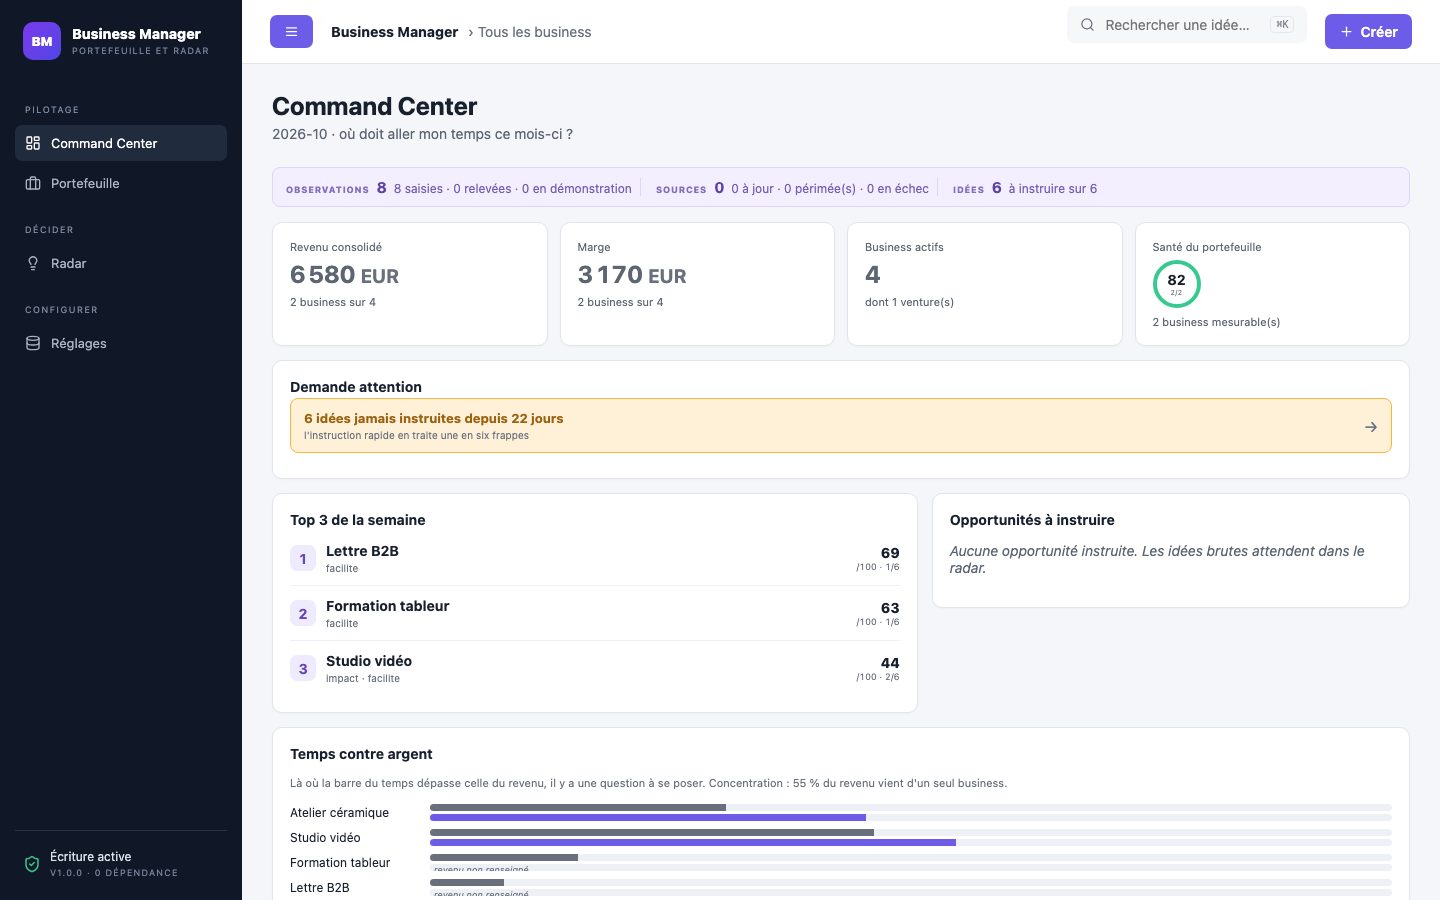The width and height of the screenshot is (1440, 900).
Task: Click the Créer button
Action: pos(1368,32)
